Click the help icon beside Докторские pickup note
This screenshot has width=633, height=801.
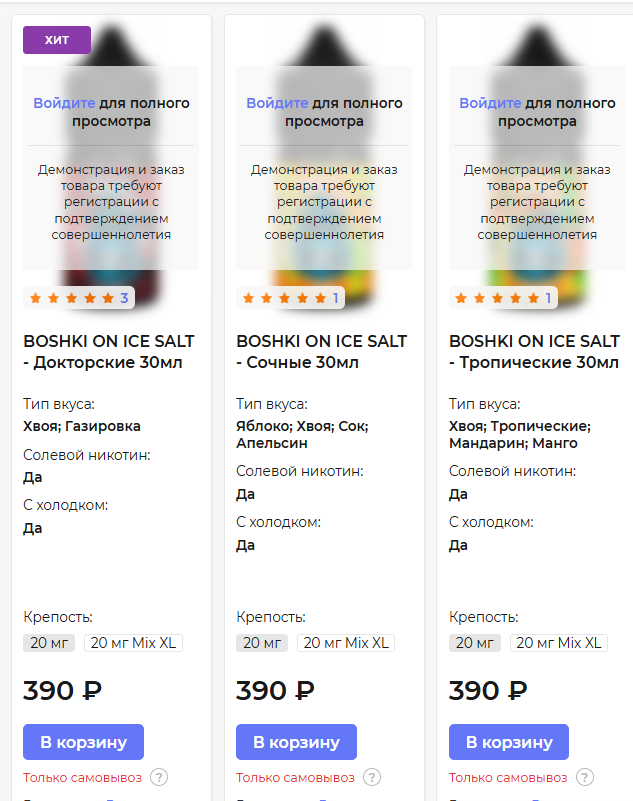tap(159, 777)
